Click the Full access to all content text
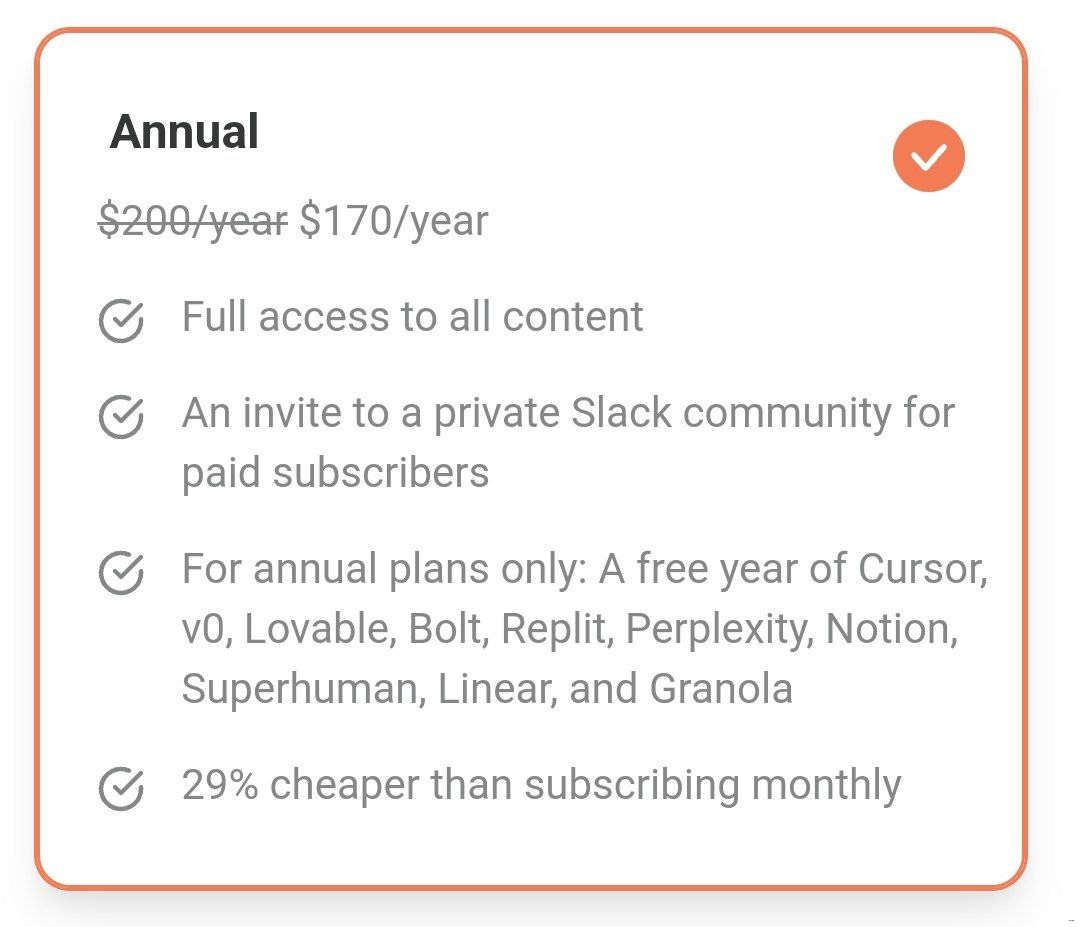Screen dimensions: 1080x927 [412, 317]
